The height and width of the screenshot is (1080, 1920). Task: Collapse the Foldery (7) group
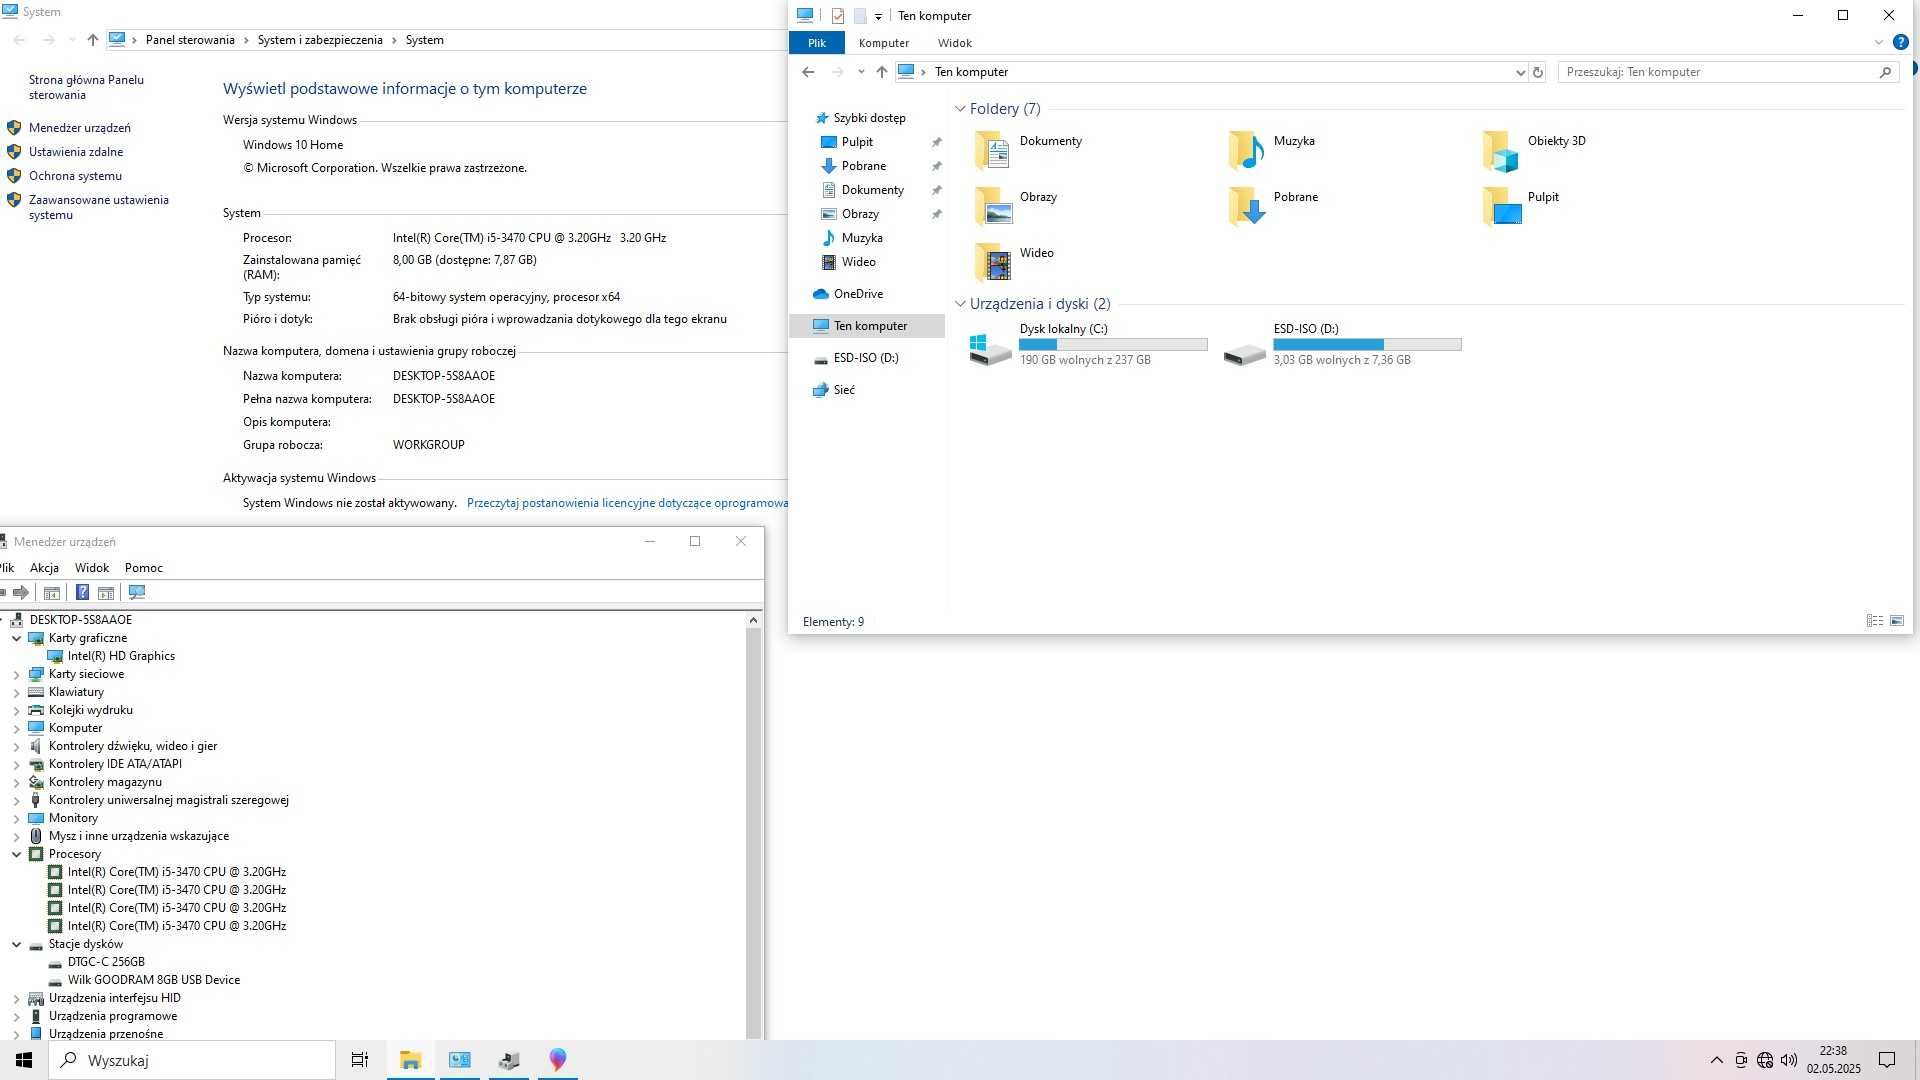pyautogui.click(x=960, y=109)
